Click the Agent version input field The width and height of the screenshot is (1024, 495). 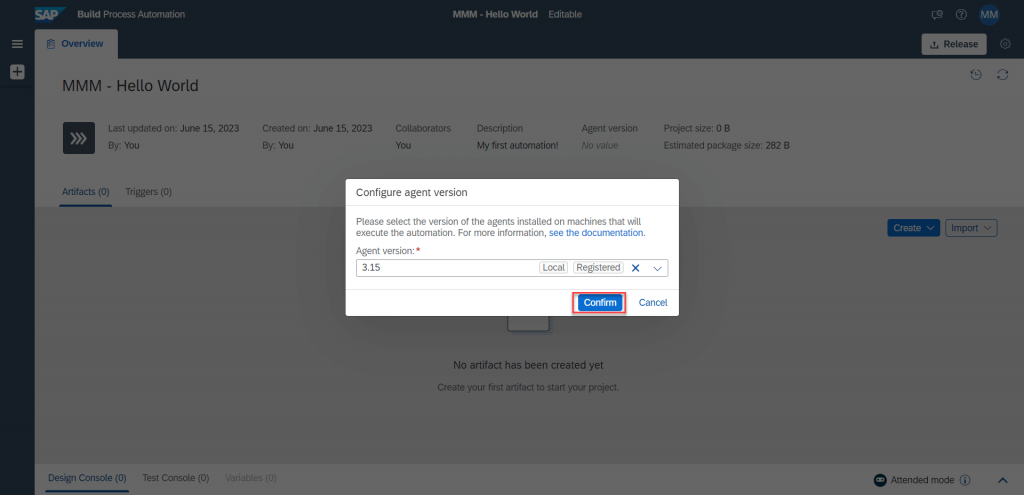[x=512, y=268]
